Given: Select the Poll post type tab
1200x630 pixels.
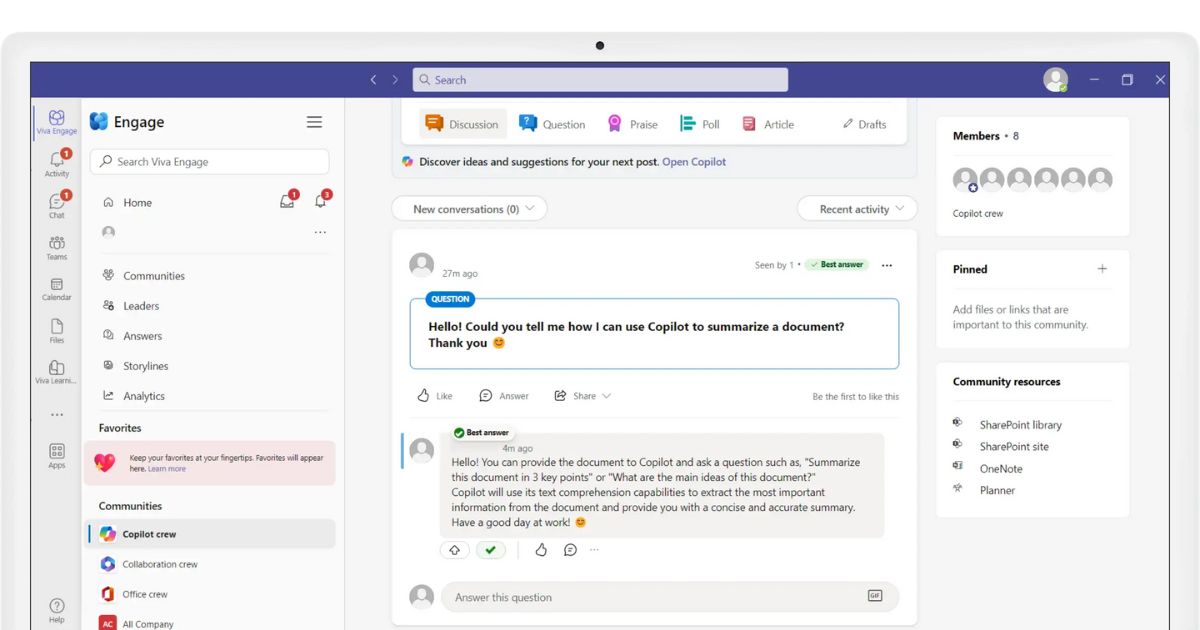Looking at the screenshot, I should 700,124.
